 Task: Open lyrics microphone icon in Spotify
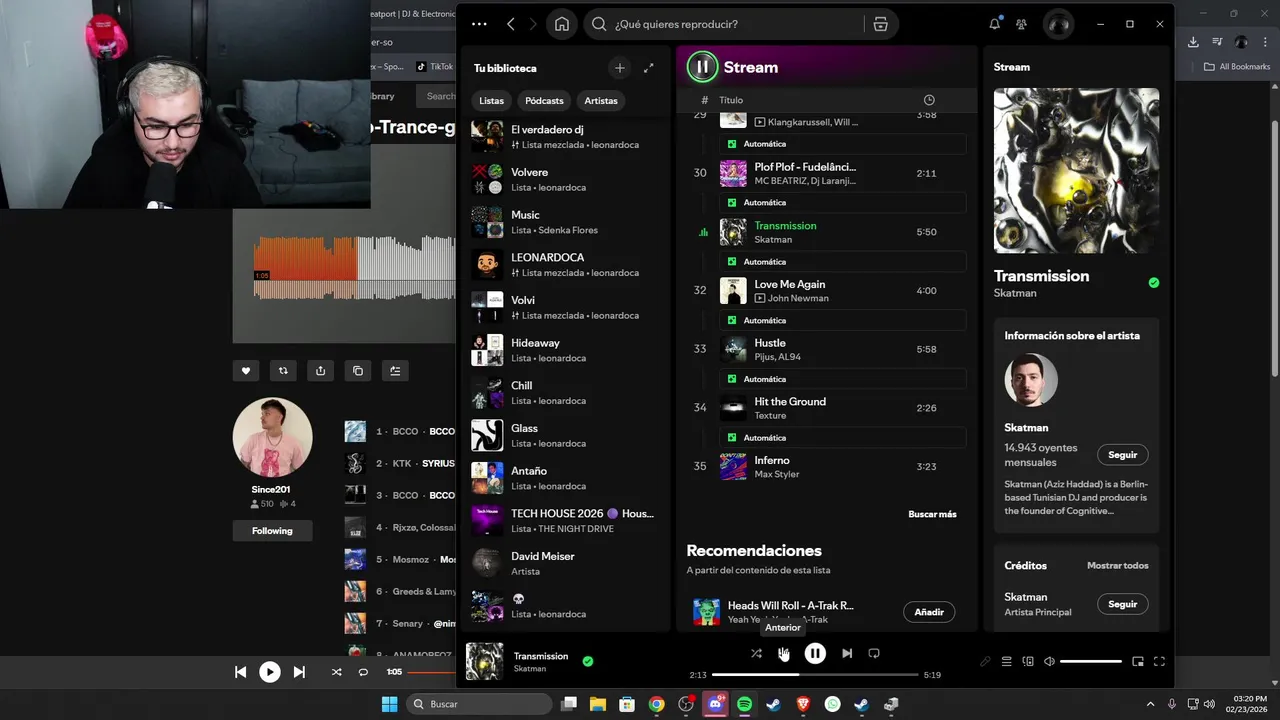(x=985, y=661)
